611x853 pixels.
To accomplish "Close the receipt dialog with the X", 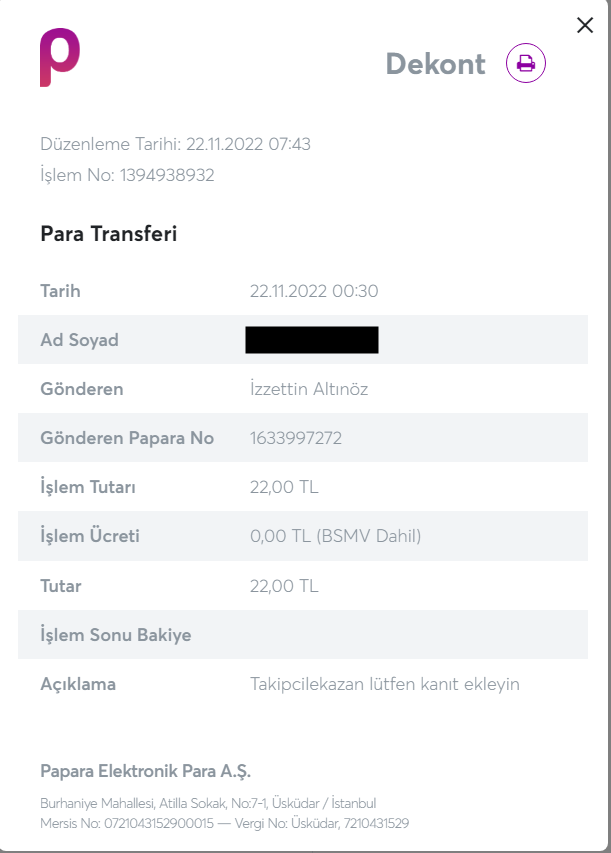I will [585, 26].
